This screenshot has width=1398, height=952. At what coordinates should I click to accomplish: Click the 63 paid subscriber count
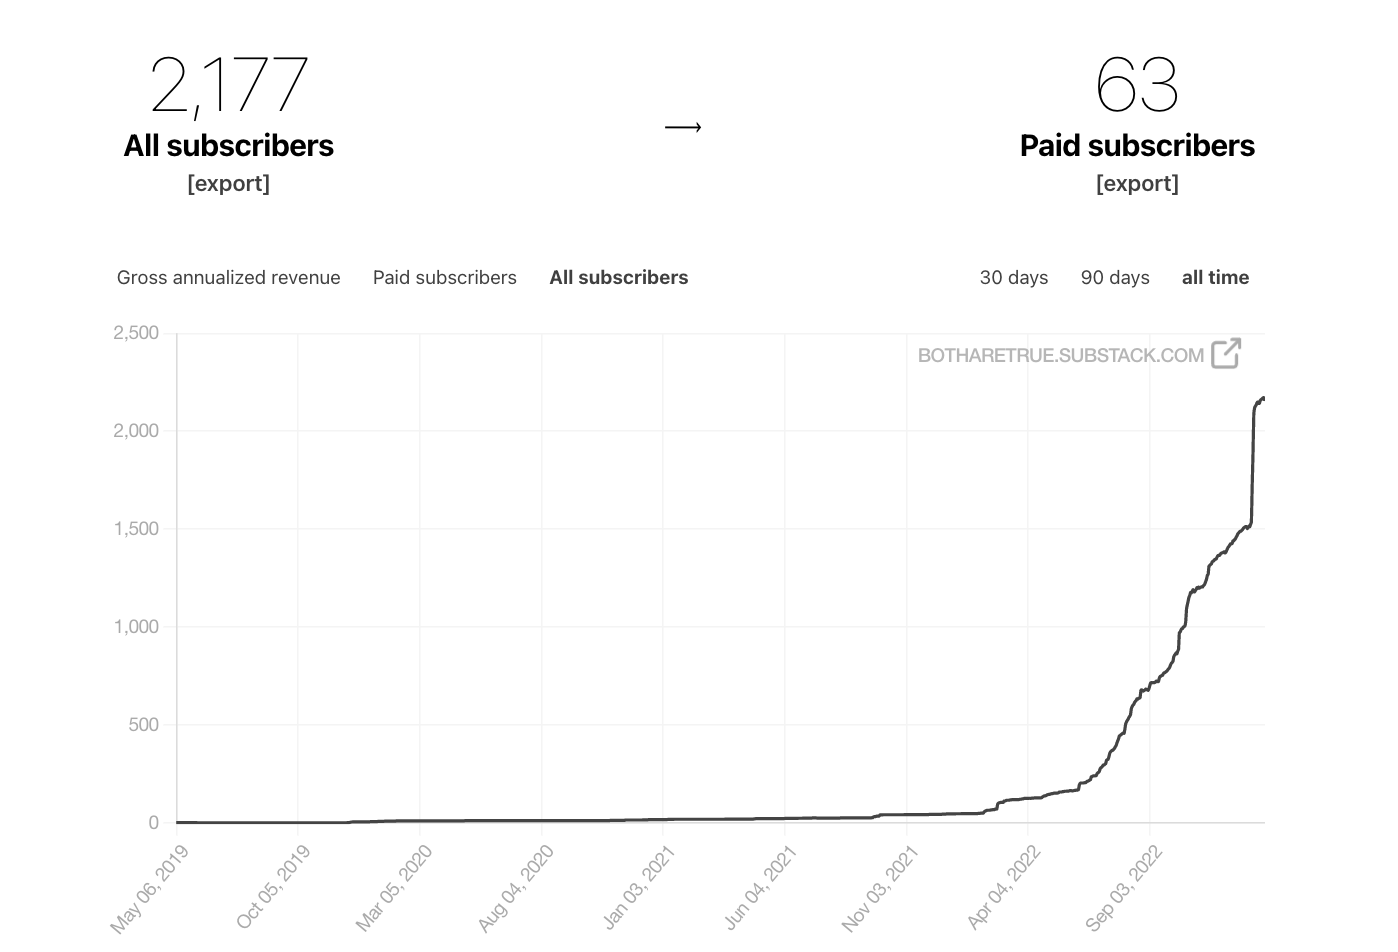coord(1137,82)
